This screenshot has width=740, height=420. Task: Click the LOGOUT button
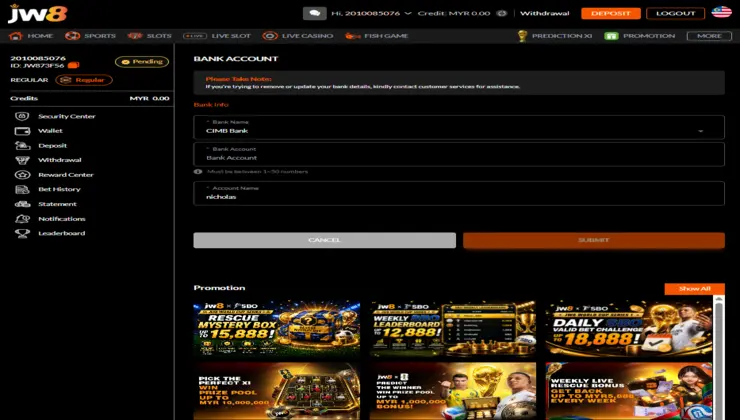[x=675, y=13]
